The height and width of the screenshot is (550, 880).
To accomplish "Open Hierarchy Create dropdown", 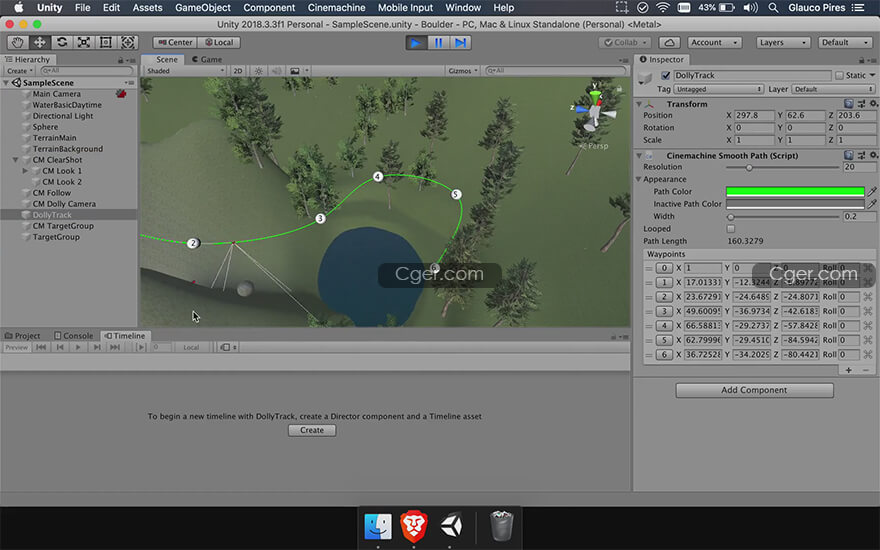I will click(20, 71).
